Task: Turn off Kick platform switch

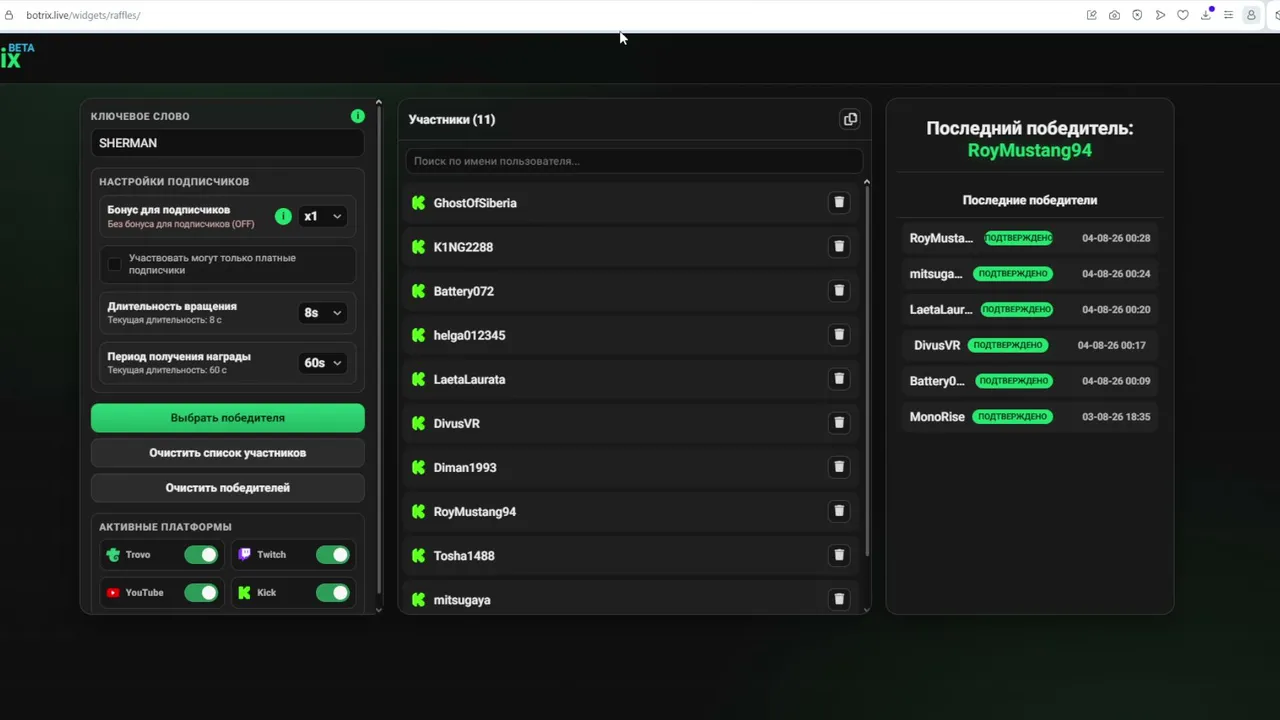Action: (333, 593)
